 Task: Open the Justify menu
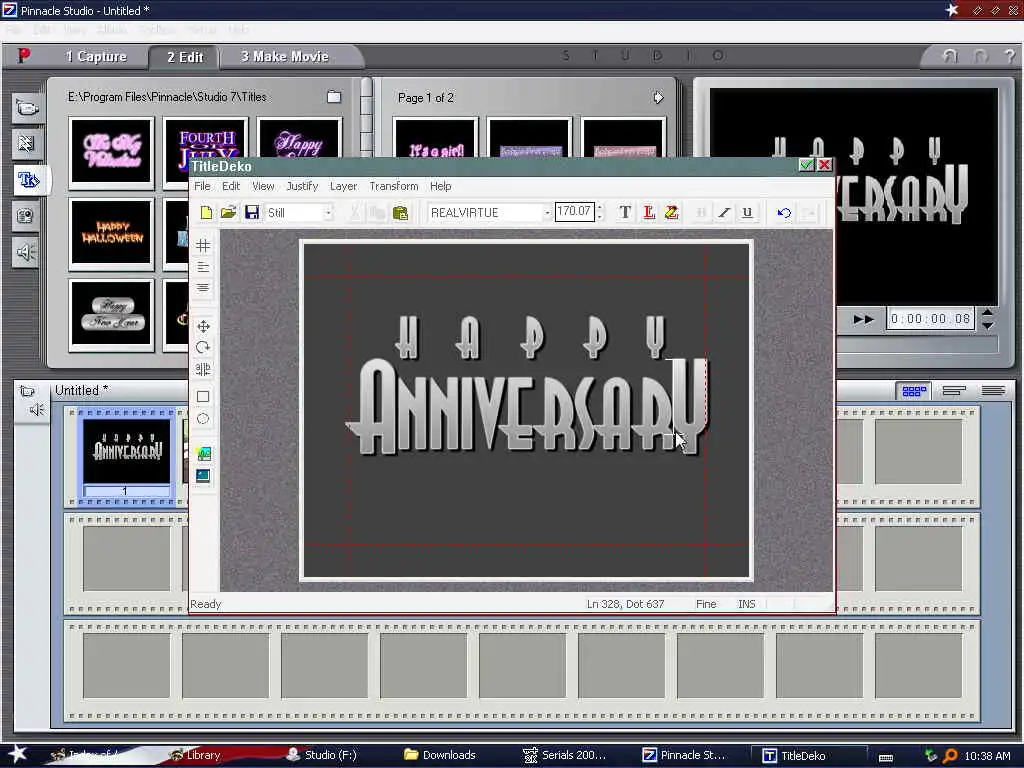point(302,186)
